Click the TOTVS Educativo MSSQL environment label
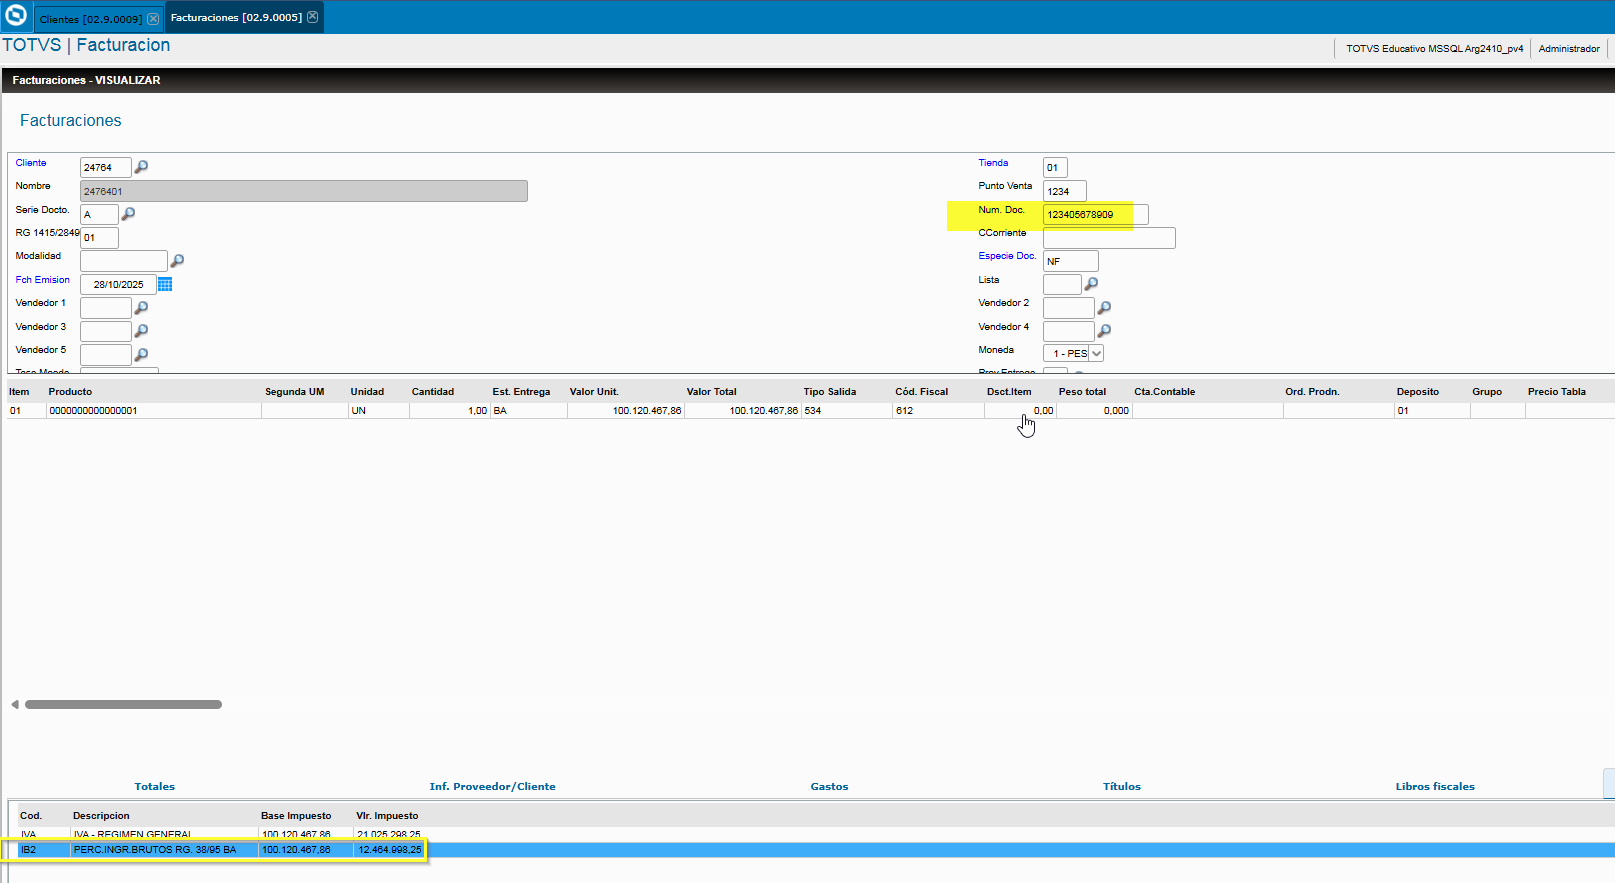Image resolution: width=1615 pixels, height=883 pixels. pyautogui.click(x=1434, y=49)
